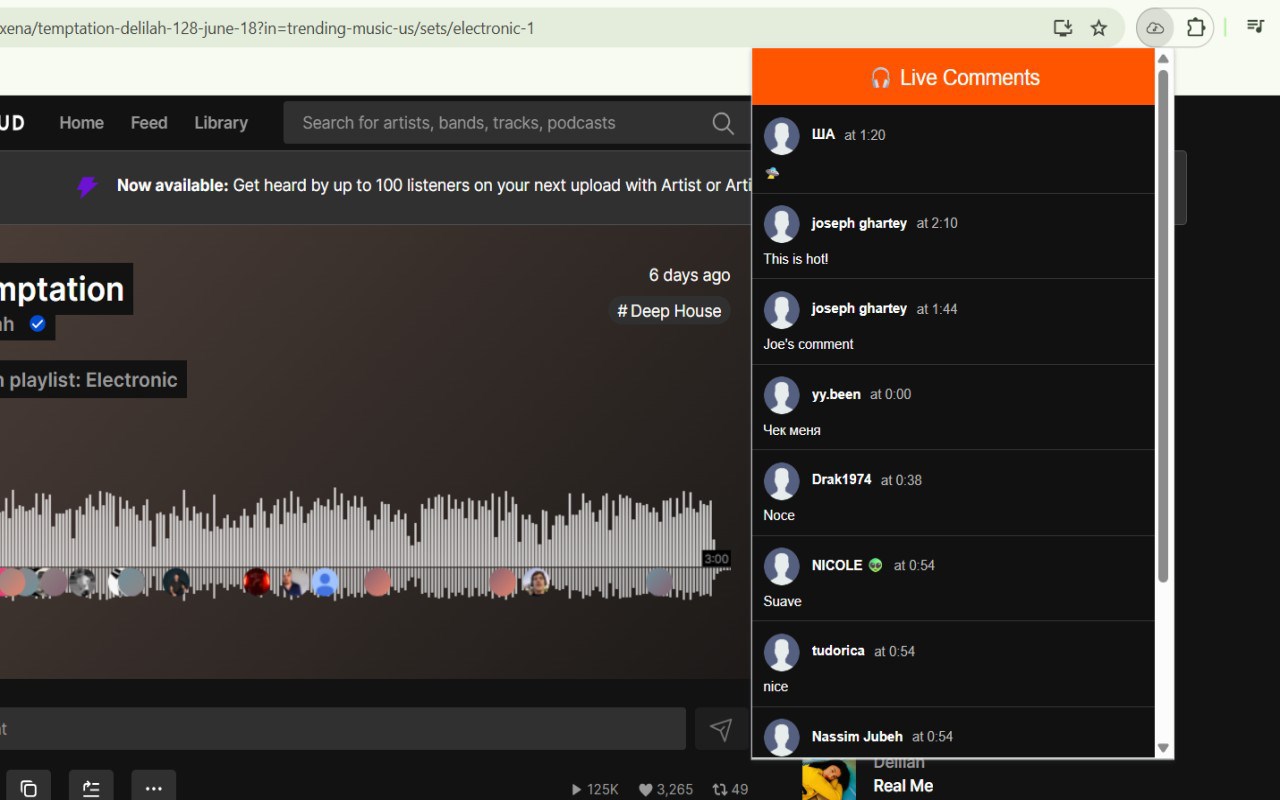Click the verified badge next to artist name
Image resolution: width=1280 pixels, height=800 pixels.
tap(38, 324)
